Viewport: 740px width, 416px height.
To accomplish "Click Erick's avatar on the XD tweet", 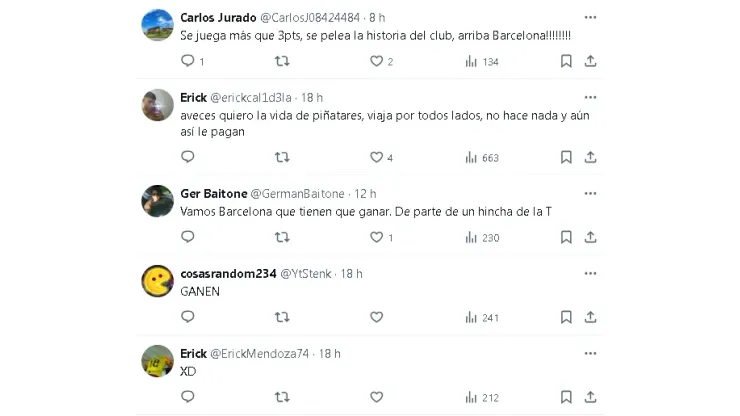I will (x=158, y=361).
